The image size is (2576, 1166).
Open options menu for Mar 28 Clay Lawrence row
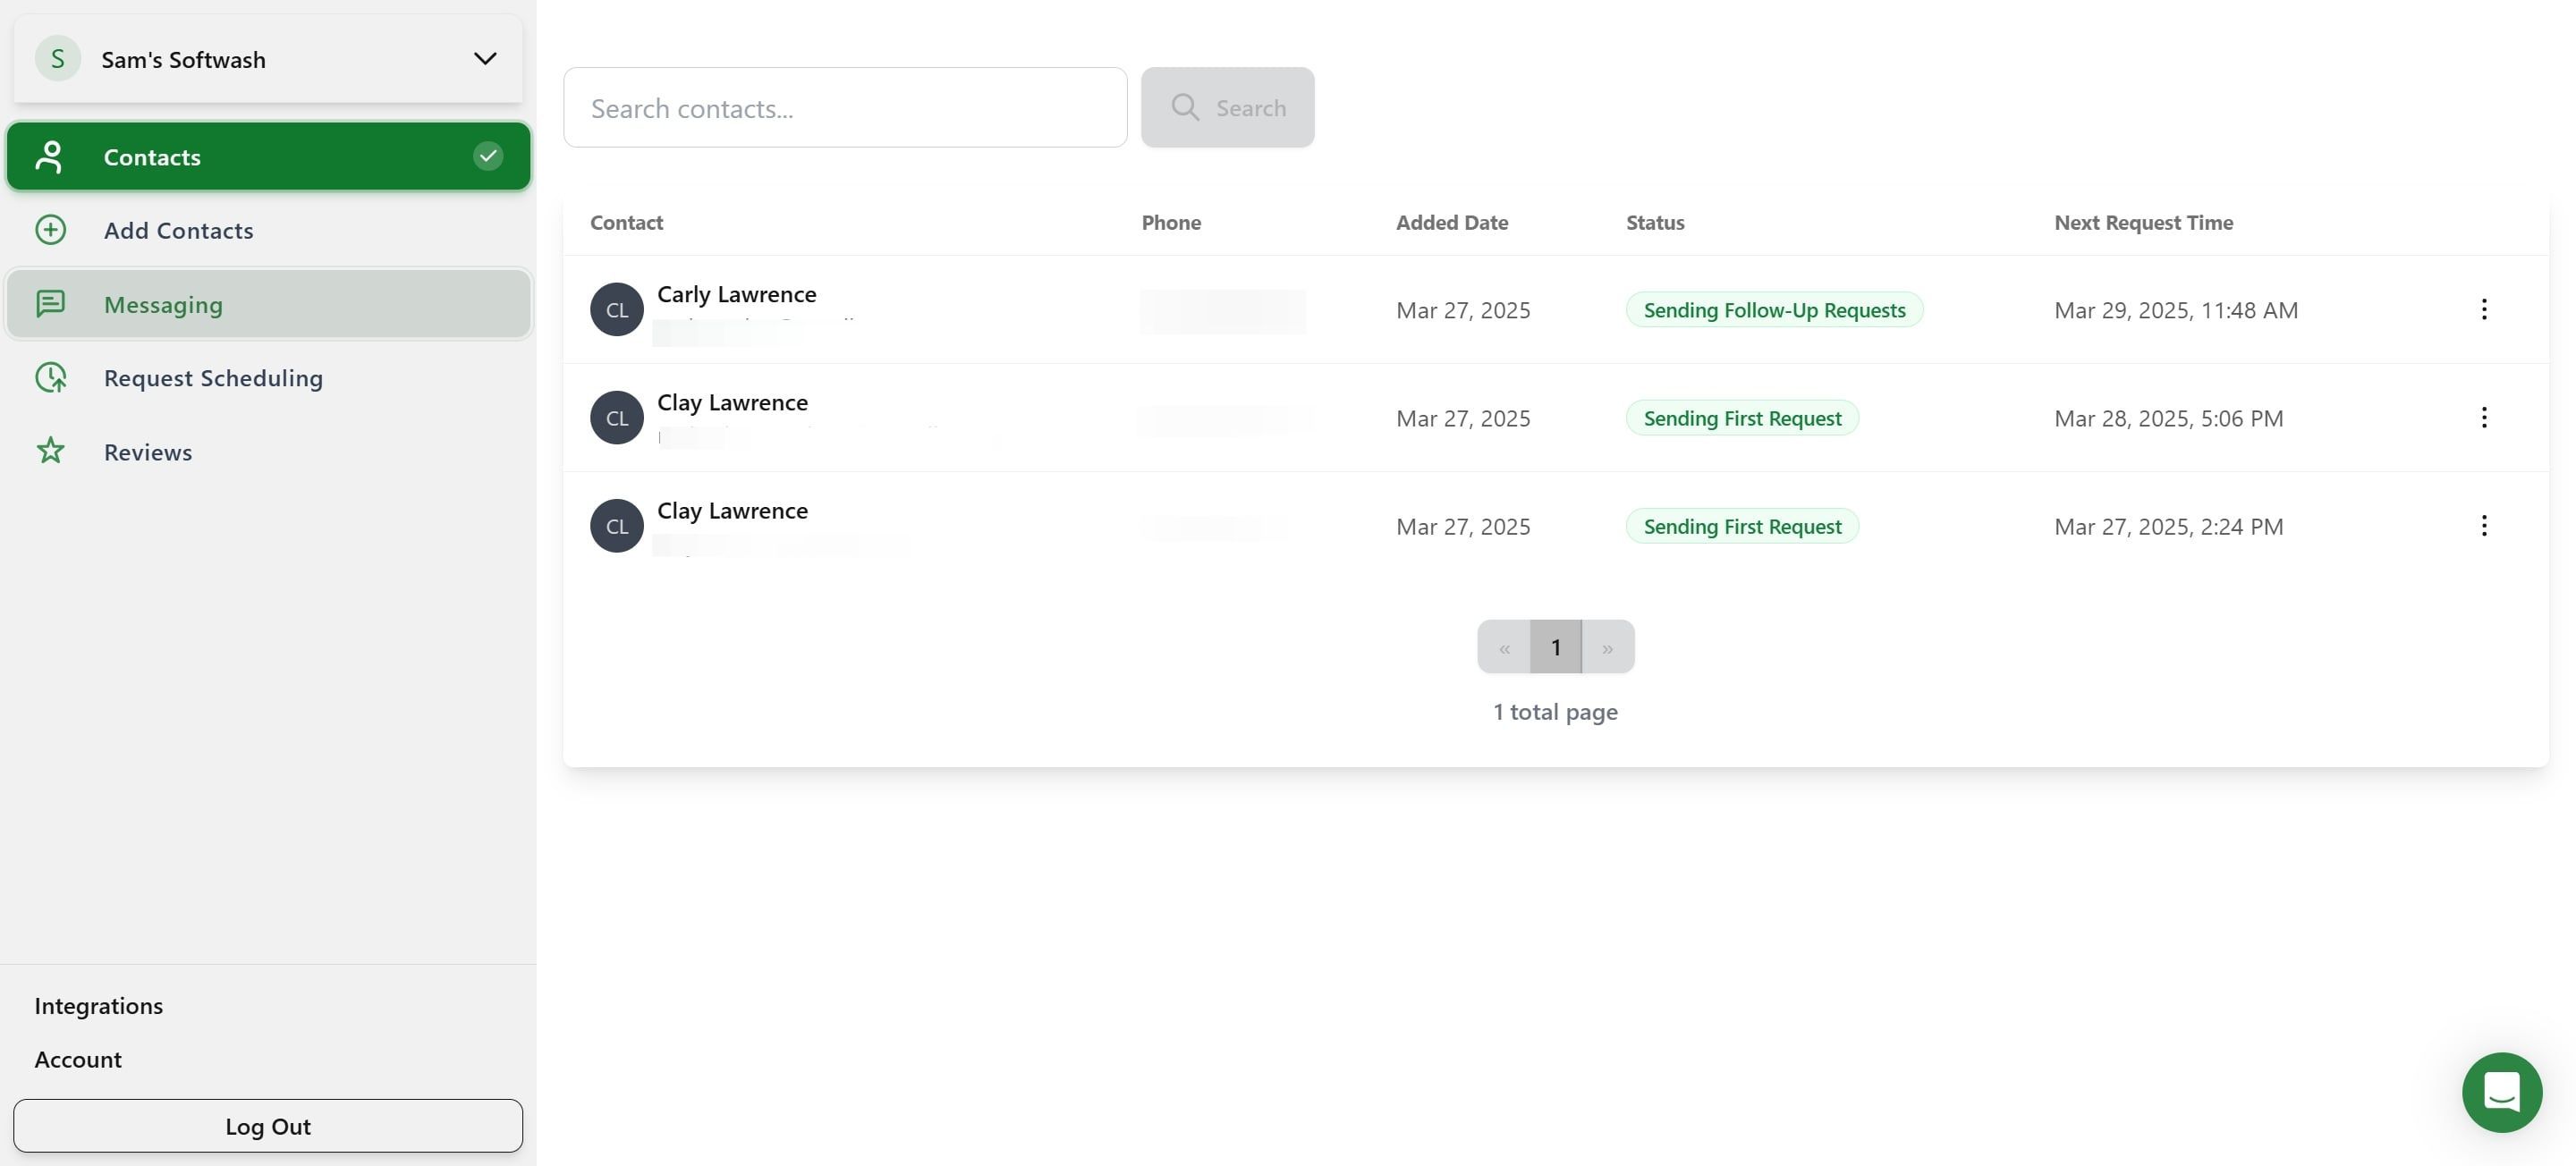click(x=2483, y=417)
